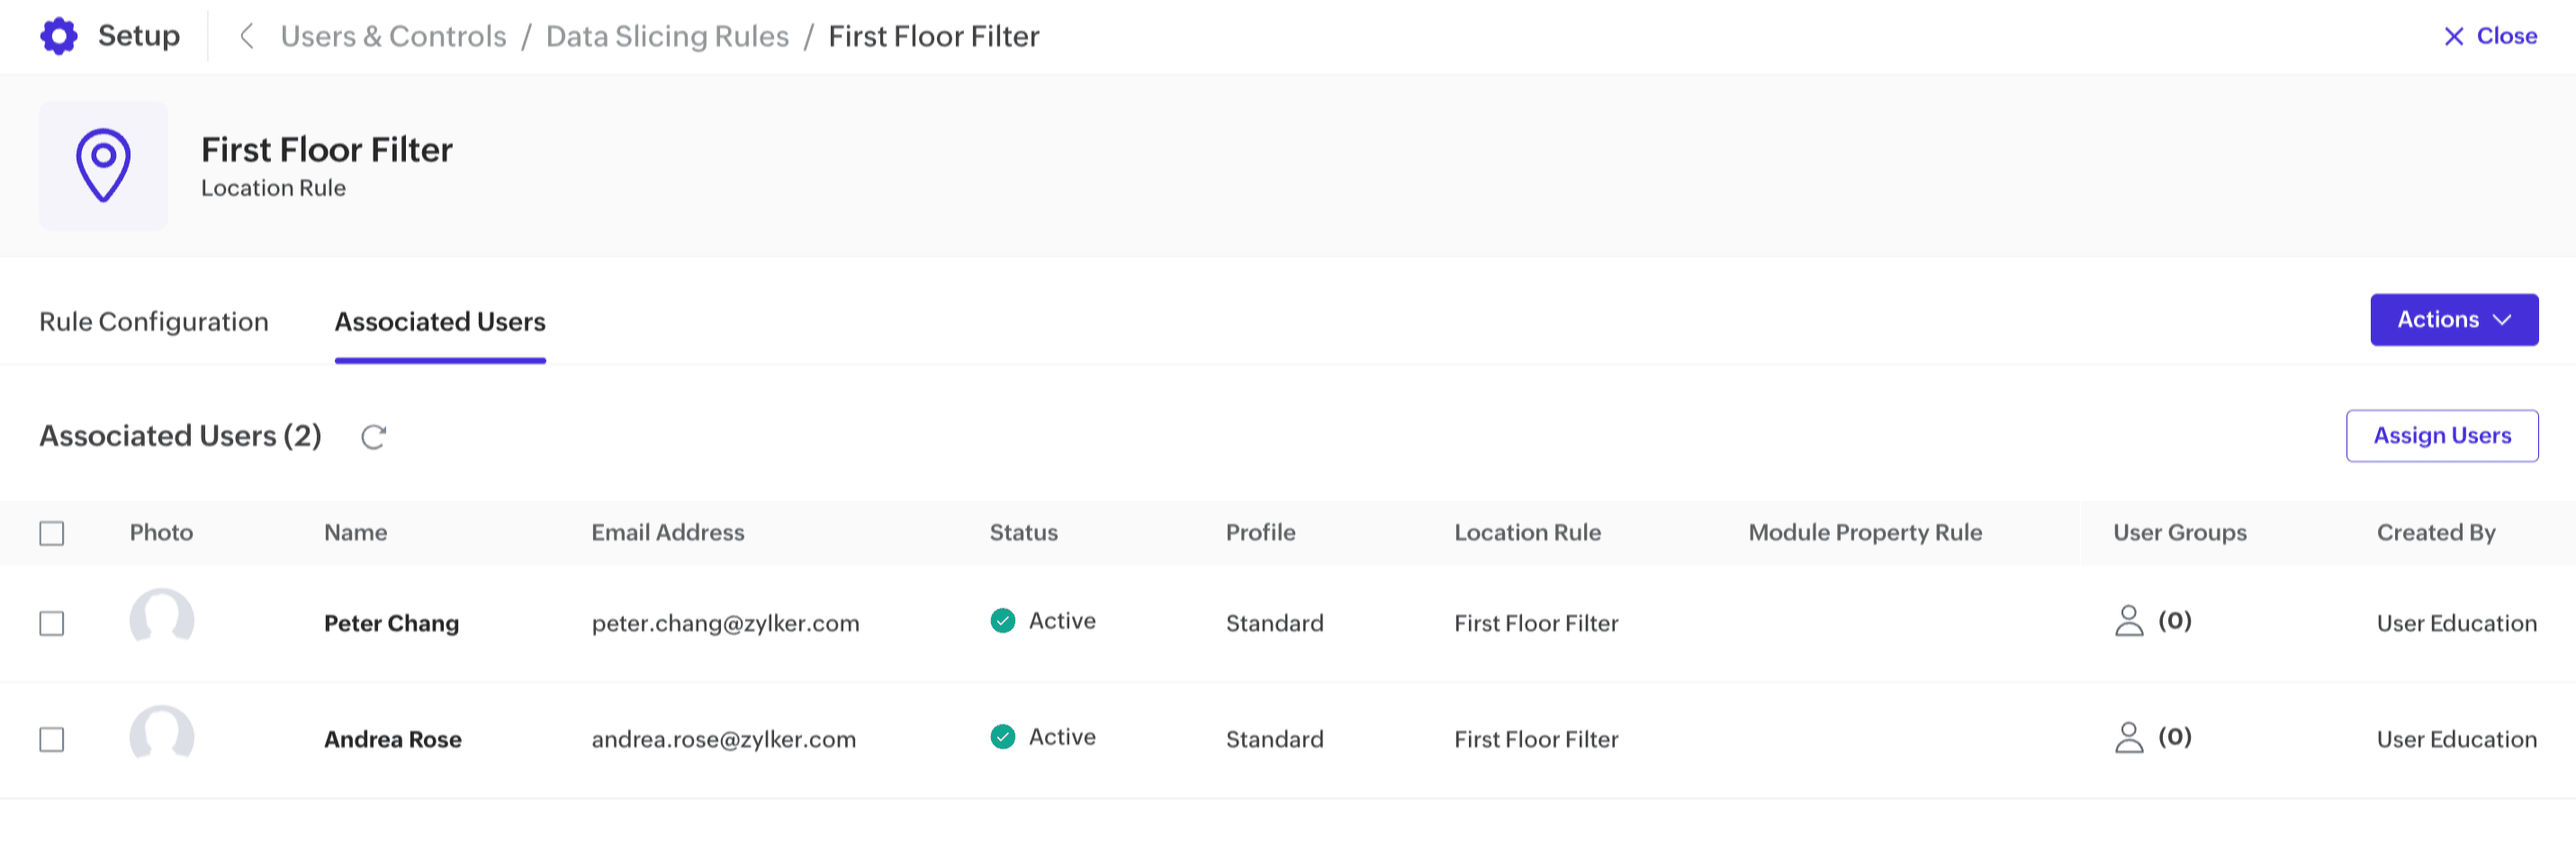
Task: Click the Status column header
Action: pos(1023,533)
